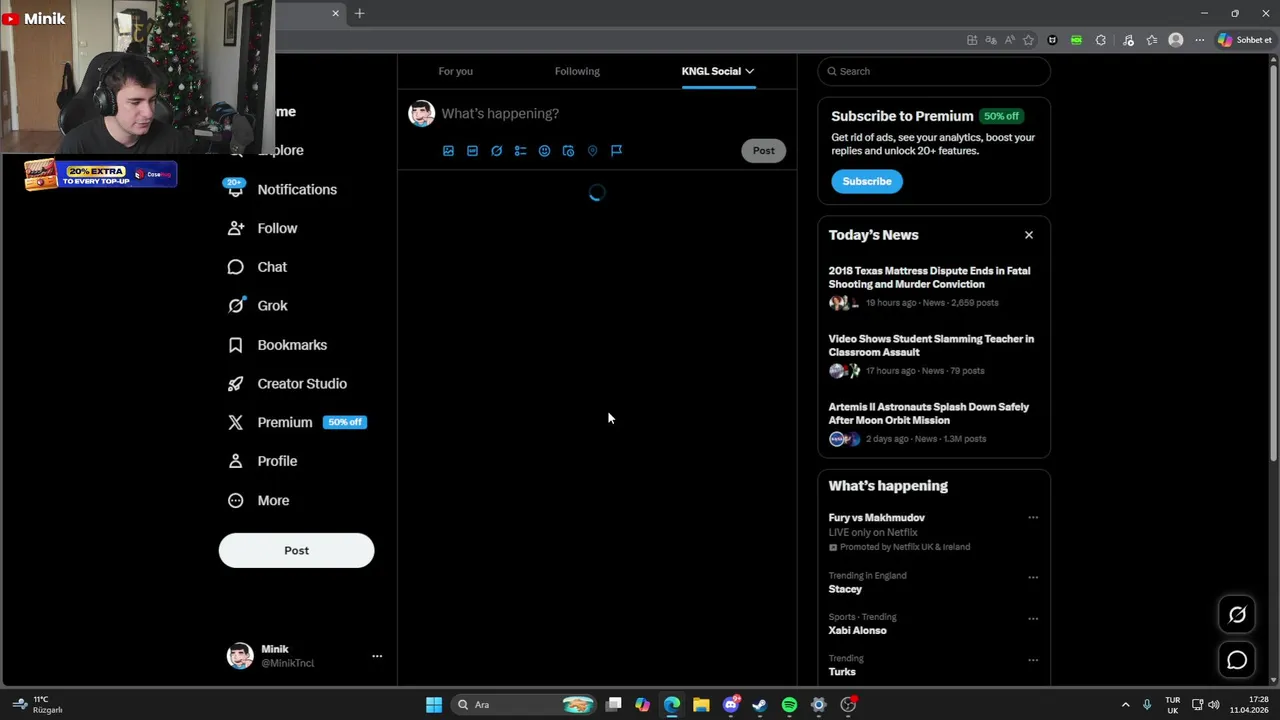Click the large white Post button
This screenshot has width=1280, height=720.
pos(296,550)
